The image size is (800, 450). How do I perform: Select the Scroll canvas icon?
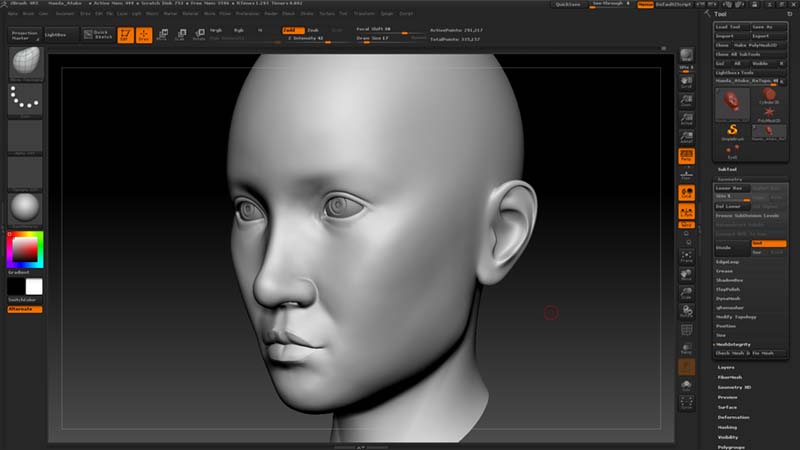pyautogui.click(x=686, y=82)
